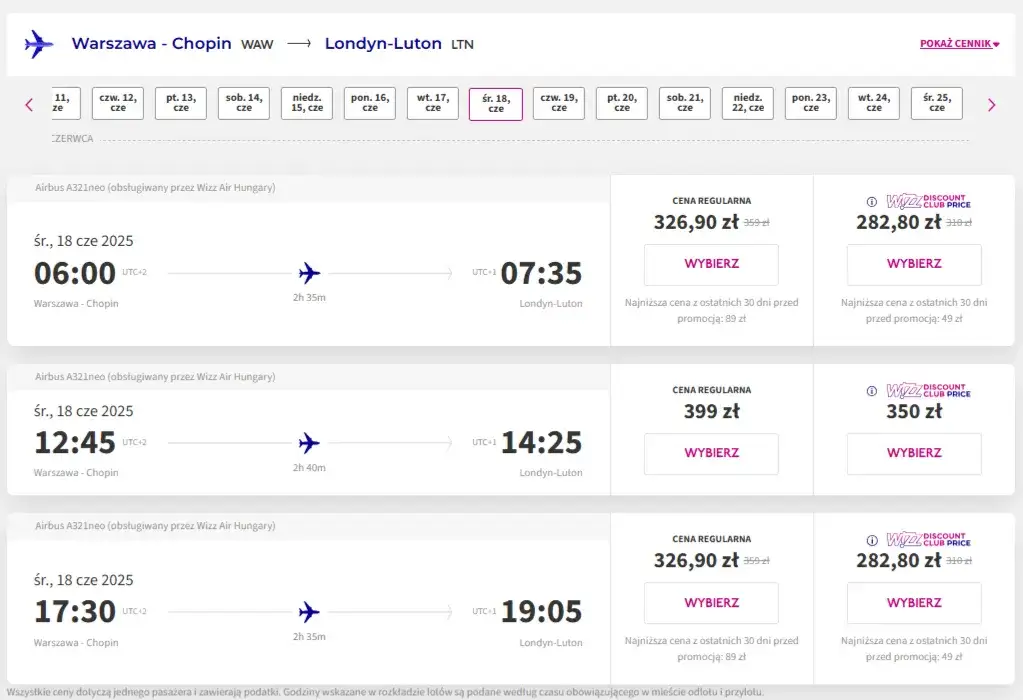This screenshot has height=700, width=1023.
Task: Select the "pt. 20 cze" date
Action: coord(621,103)
